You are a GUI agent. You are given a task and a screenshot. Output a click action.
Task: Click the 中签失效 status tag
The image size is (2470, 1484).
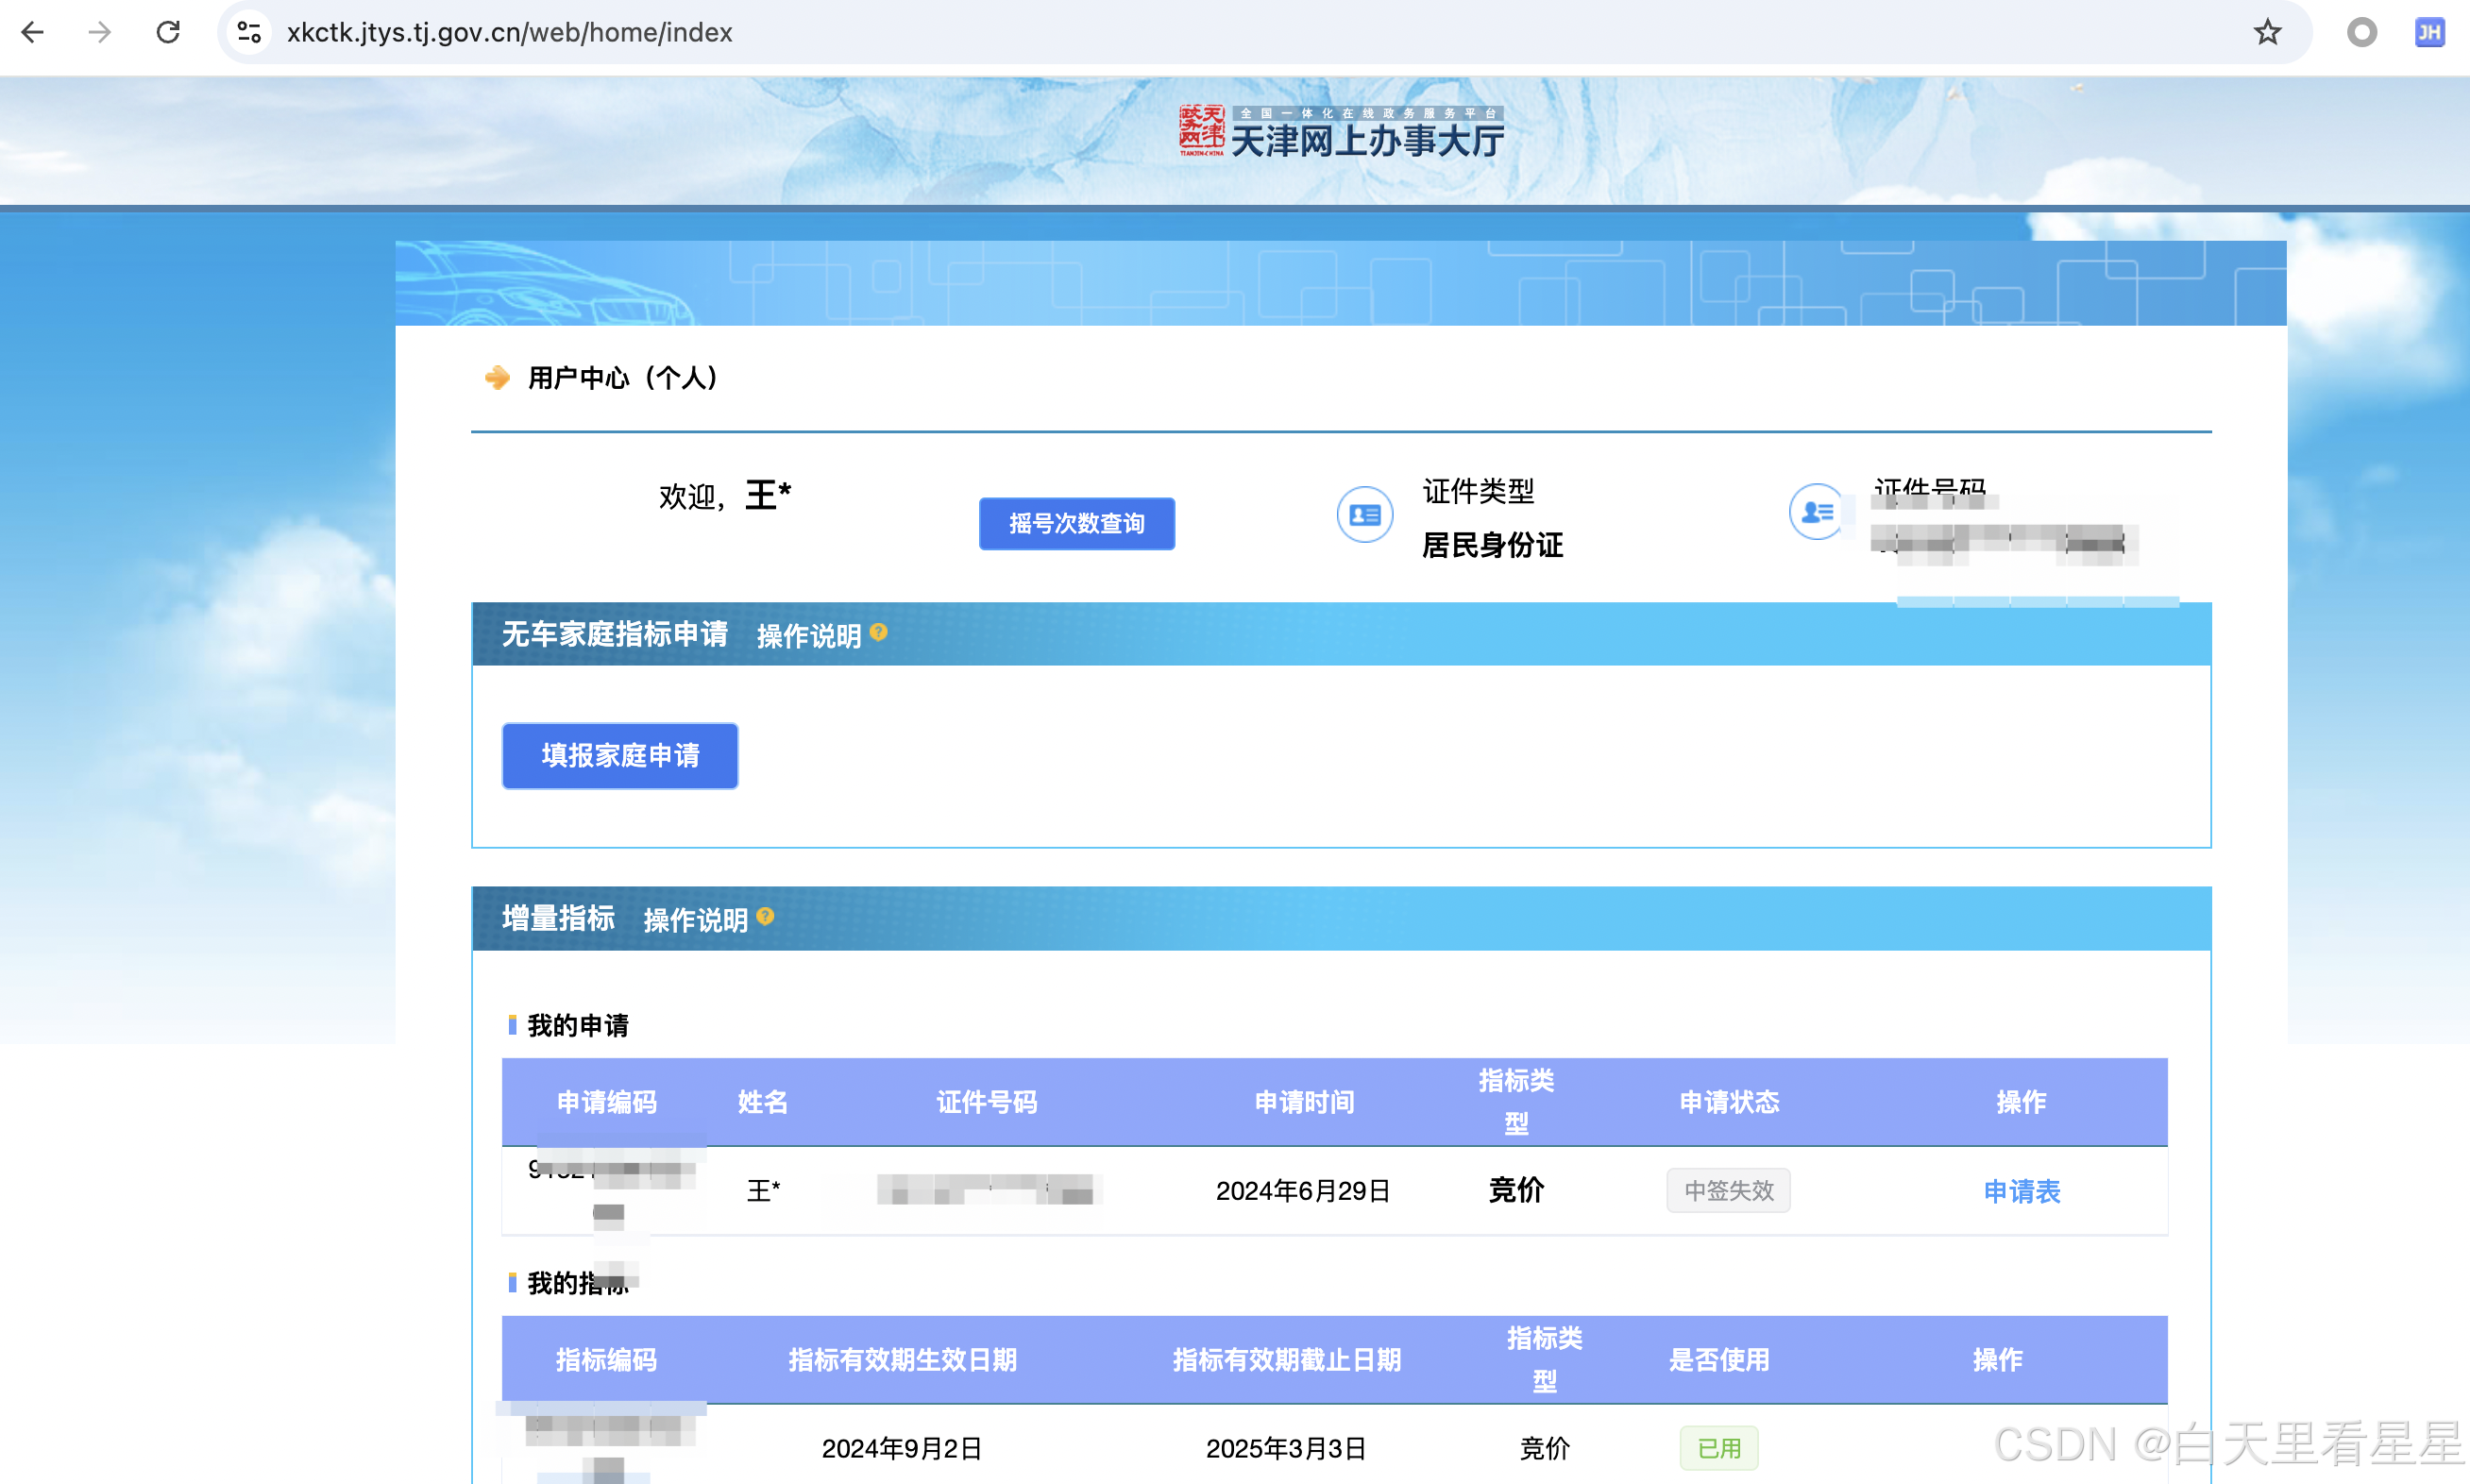(1728, 1190)
